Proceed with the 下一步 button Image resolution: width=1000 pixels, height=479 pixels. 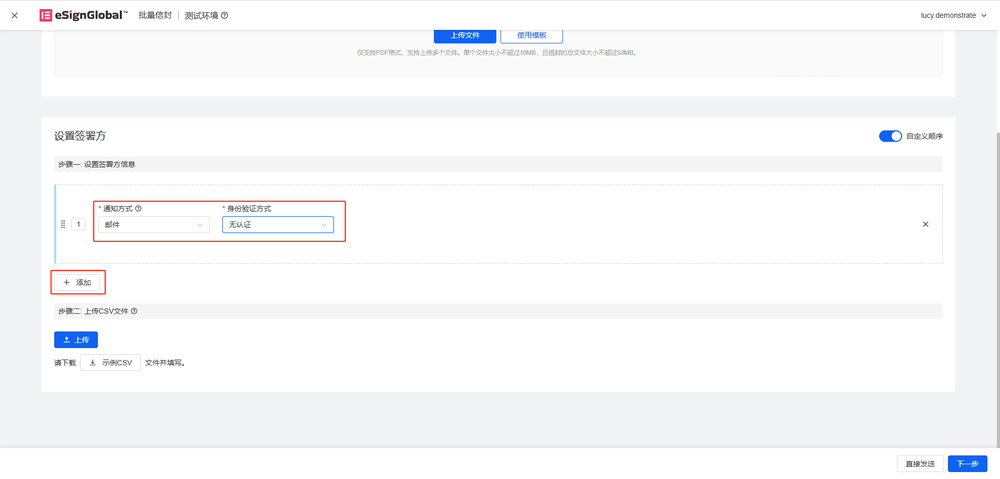point(967,463)
